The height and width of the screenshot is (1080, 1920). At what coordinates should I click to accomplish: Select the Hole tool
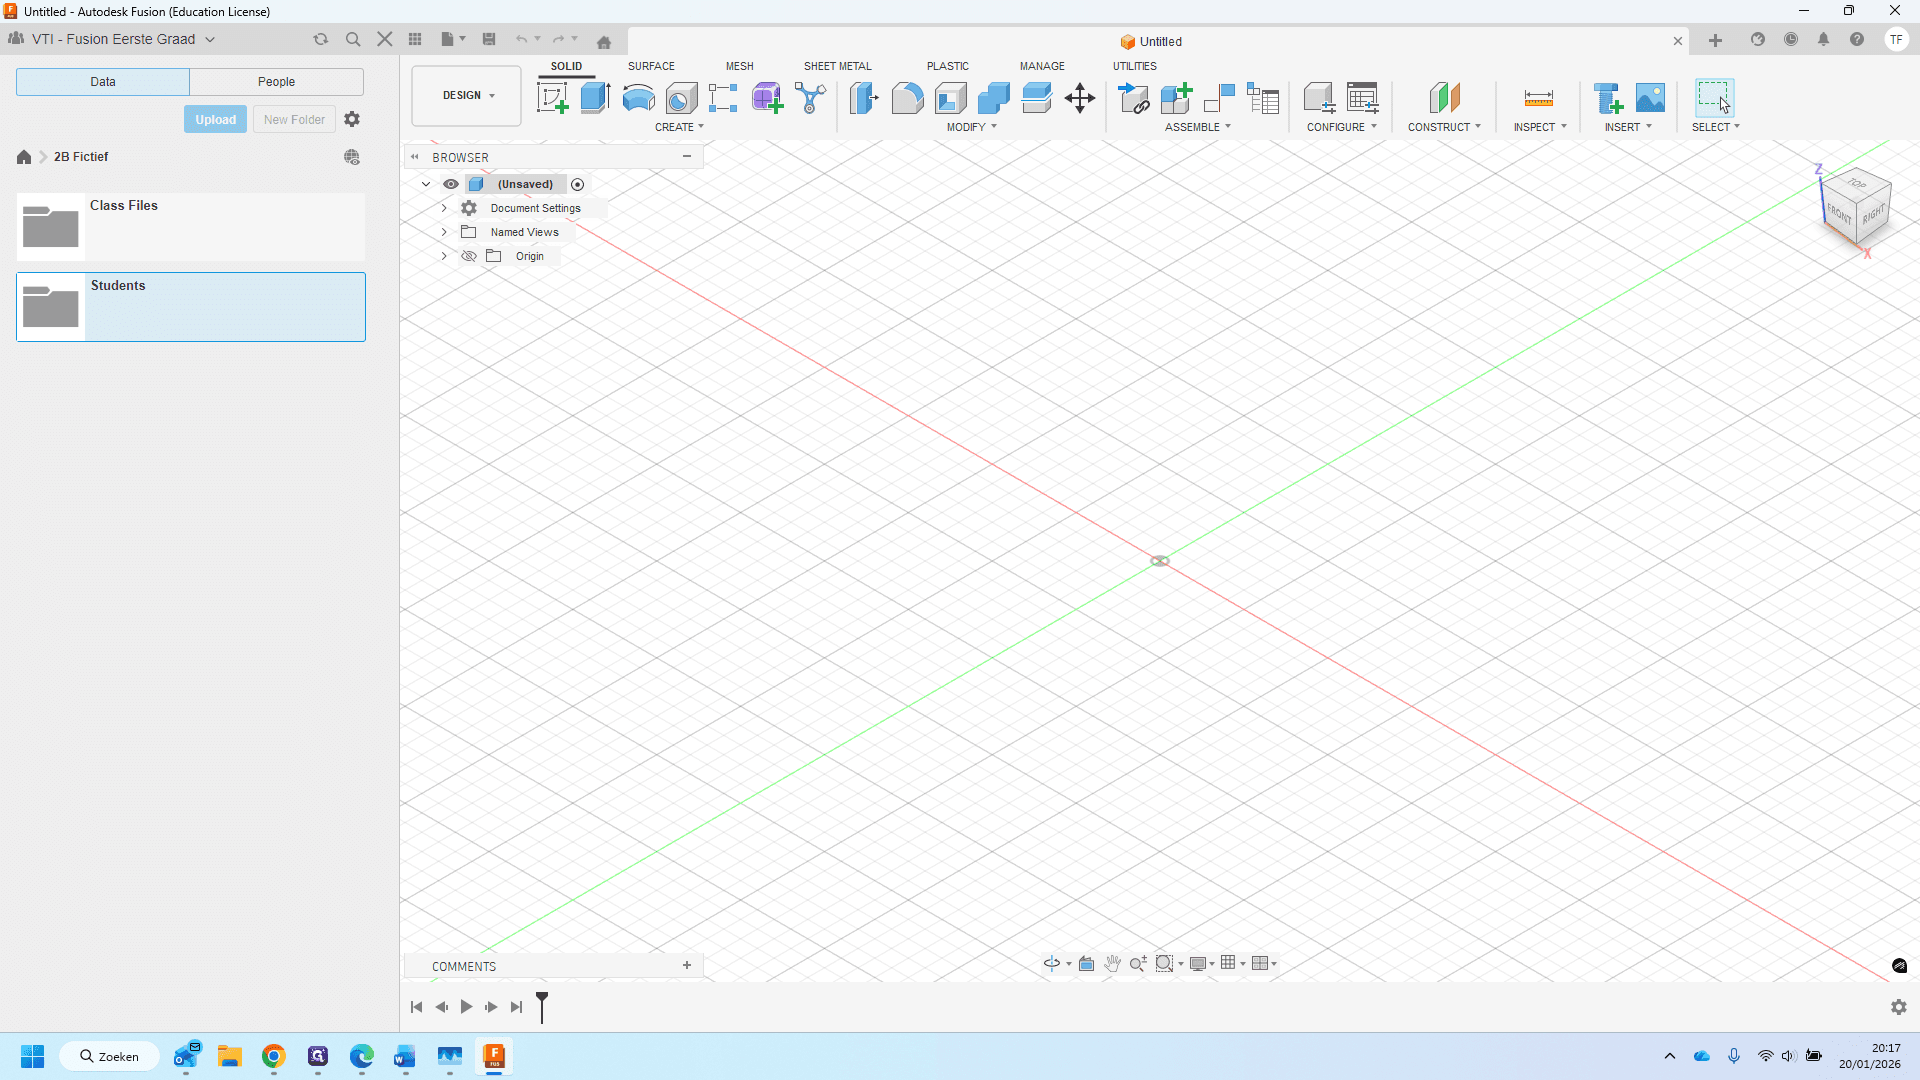681,98
